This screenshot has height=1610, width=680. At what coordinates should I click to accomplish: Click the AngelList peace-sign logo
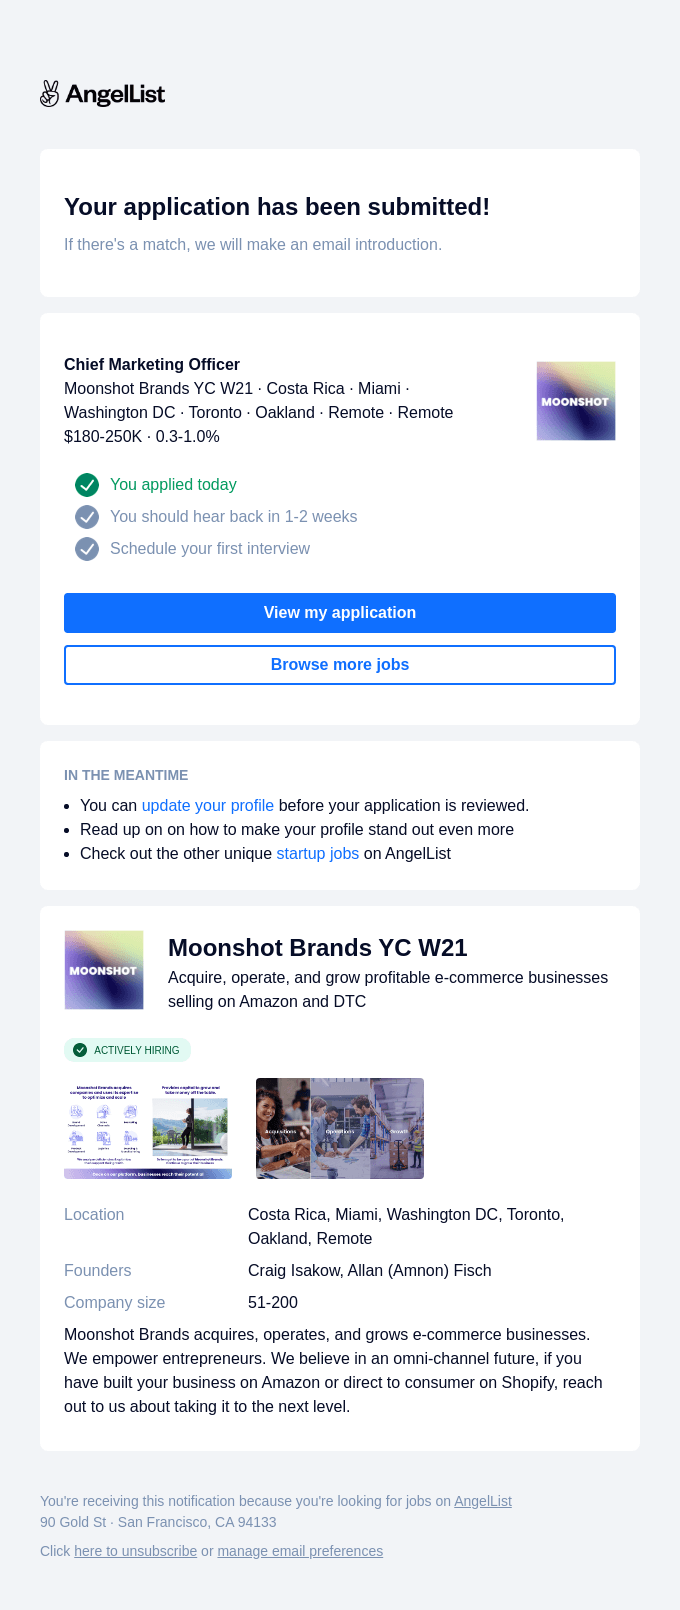click(x=49, y=94)
